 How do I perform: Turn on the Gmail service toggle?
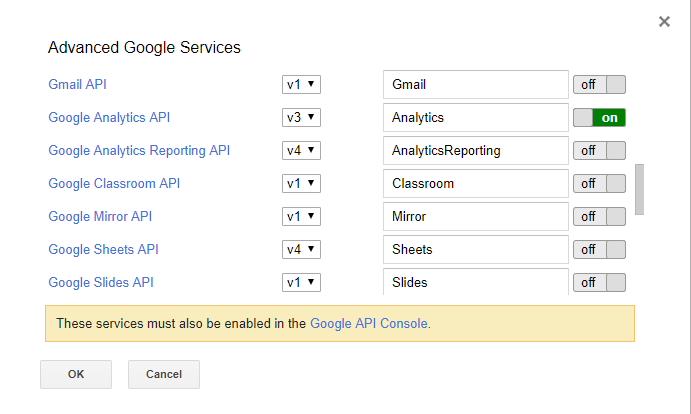(x=599, y=84)
